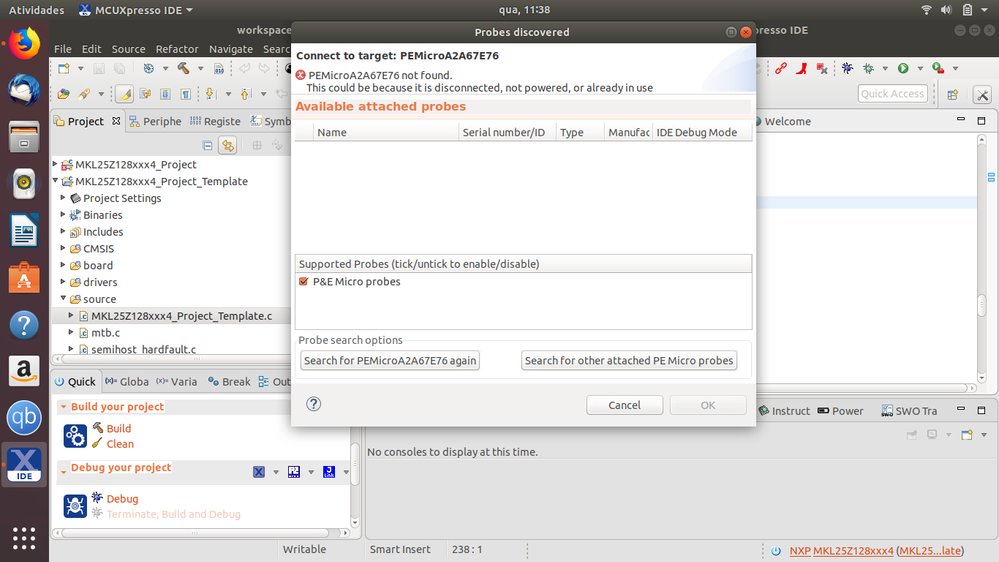Toggle the Mark Occurrences highlighter icon
Viewport: 999px width, 562px height.
point(125,94)
